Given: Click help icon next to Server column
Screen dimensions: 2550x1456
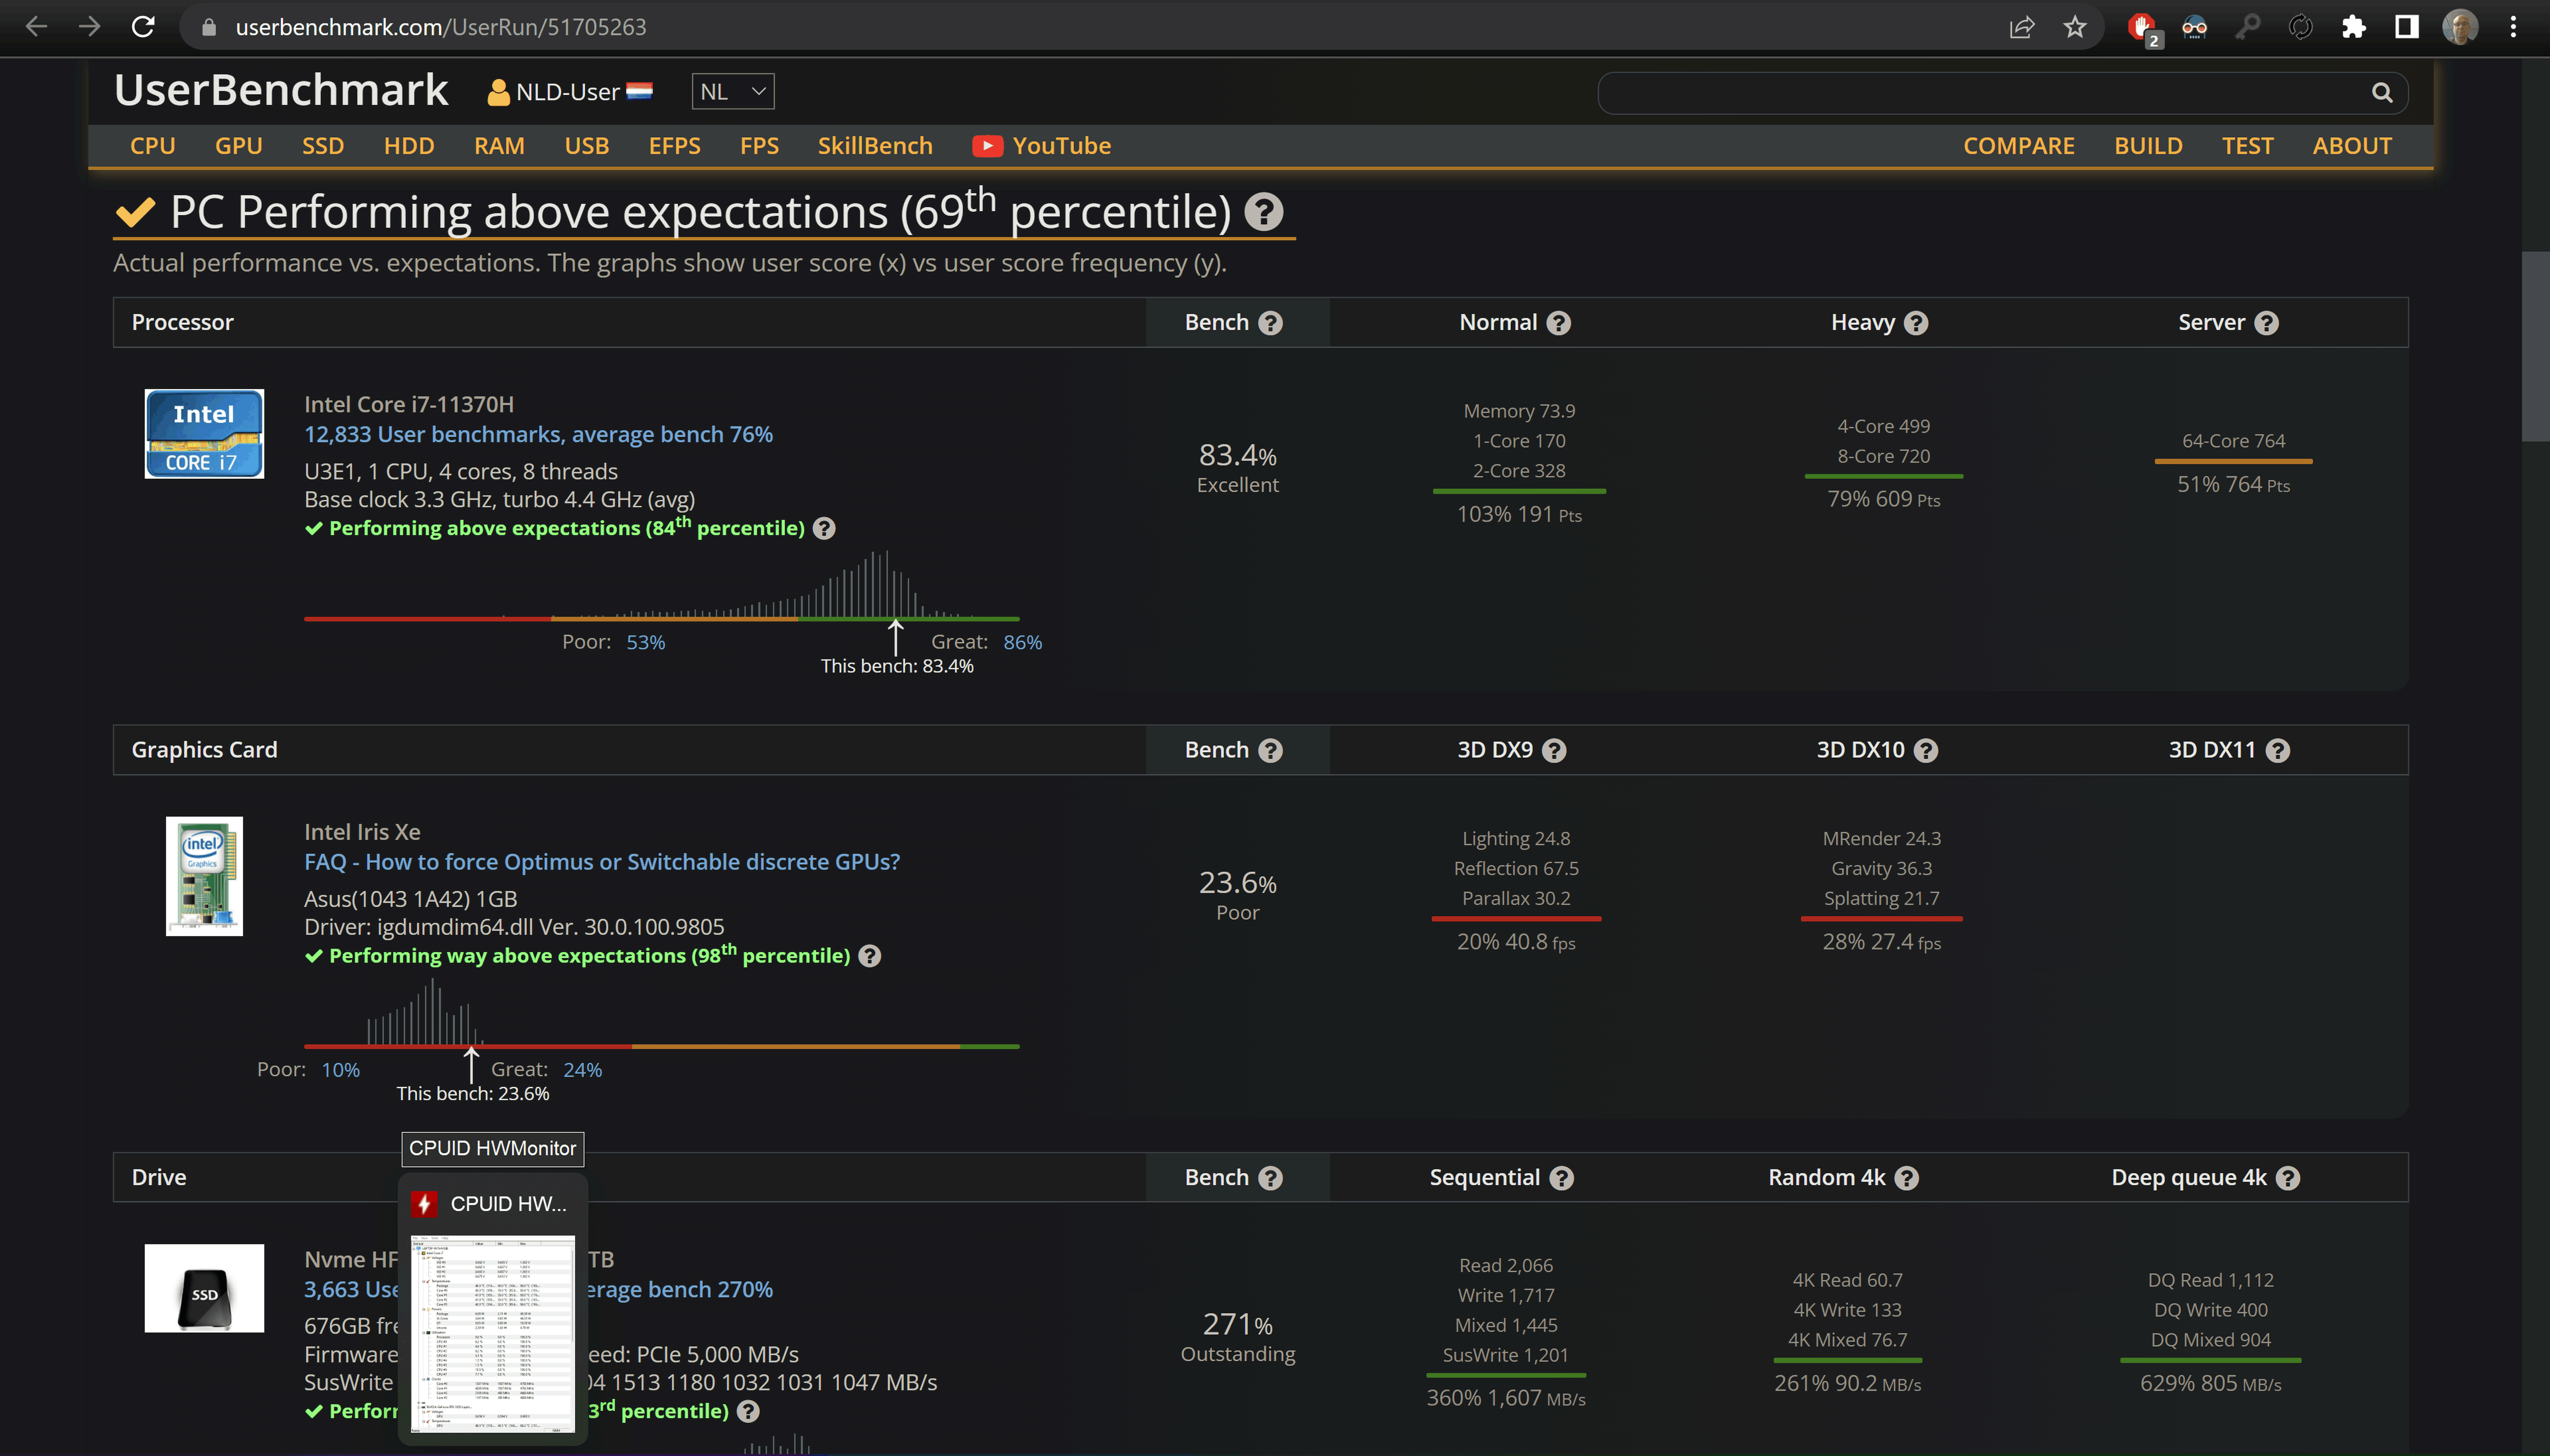Looking at the screenshot, I should click(2267, 323).
